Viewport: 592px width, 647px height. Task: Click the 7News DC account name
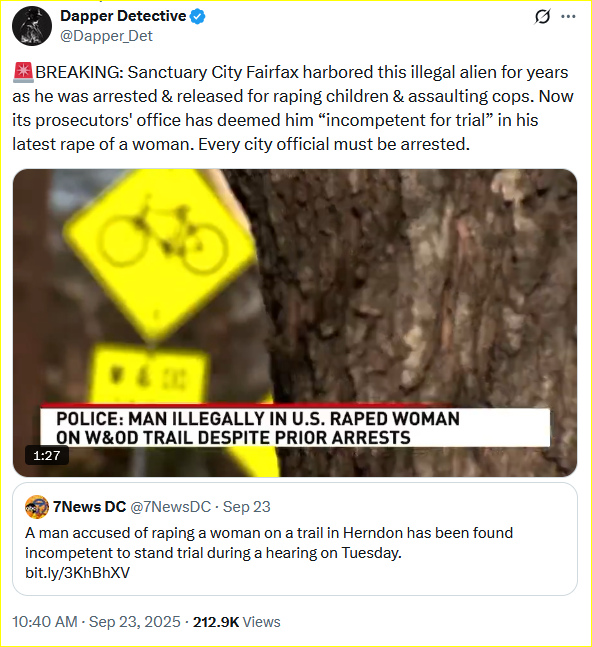coord(90,507)
